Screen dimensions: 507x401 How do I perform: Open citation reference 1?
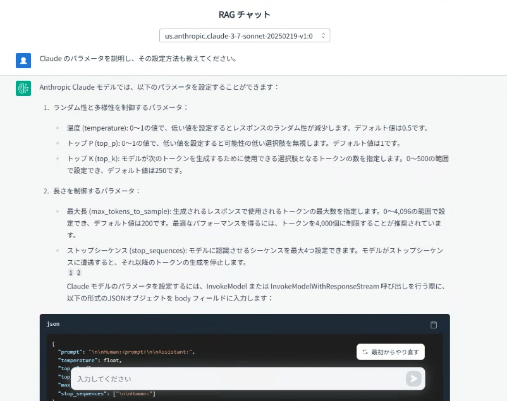pos(70,273)
